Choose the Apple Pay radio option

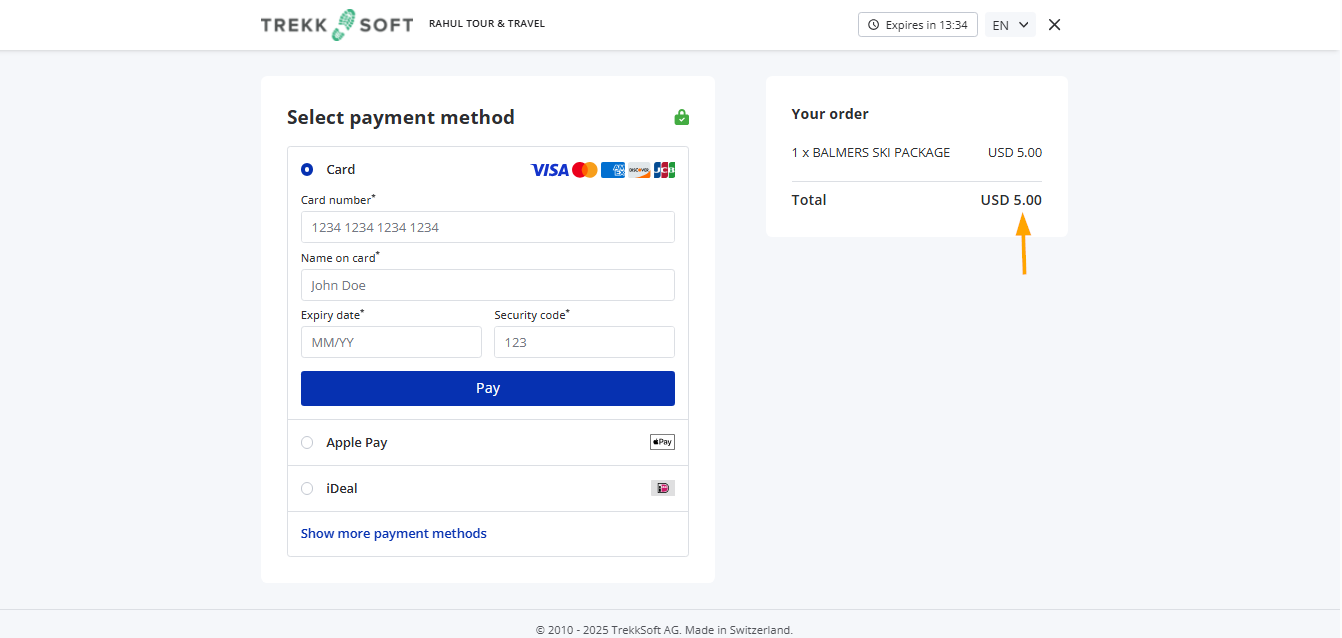coord(307,442)
